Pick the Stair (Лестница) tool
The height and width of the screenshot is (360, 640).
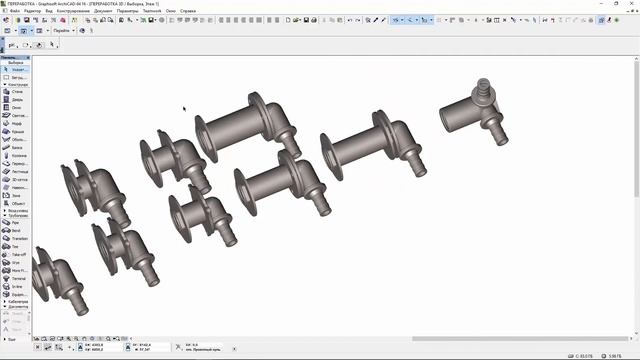15,171
